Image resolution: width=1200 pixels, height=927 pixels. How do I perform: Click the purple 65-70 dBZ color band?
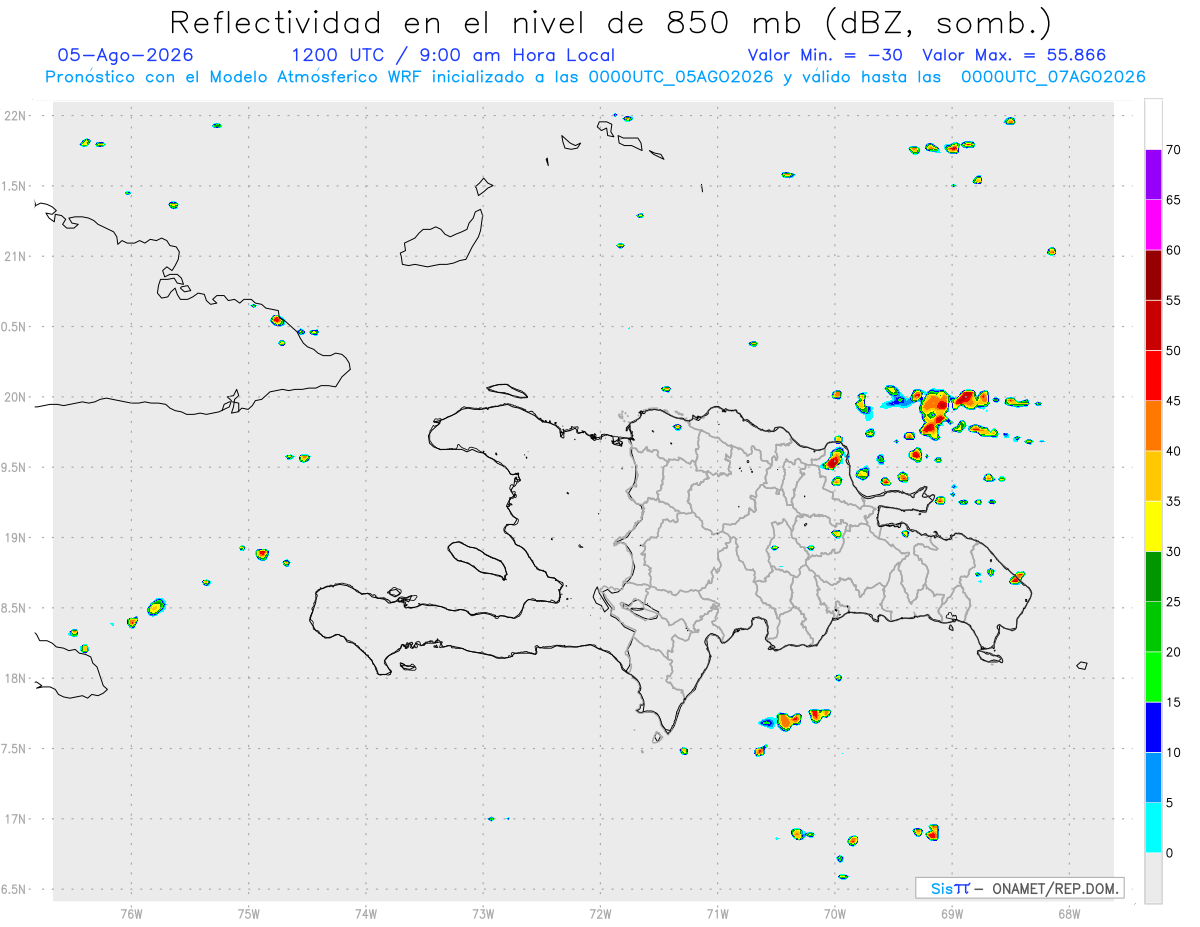click(x=1153, y=175)
